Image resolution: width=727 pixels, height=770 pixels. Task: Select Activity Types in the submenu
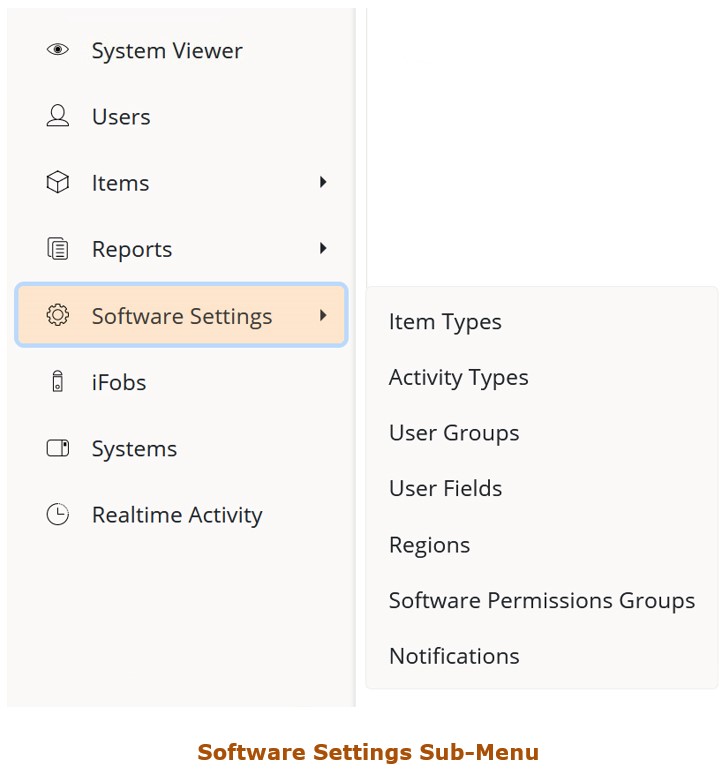[458, 378]
